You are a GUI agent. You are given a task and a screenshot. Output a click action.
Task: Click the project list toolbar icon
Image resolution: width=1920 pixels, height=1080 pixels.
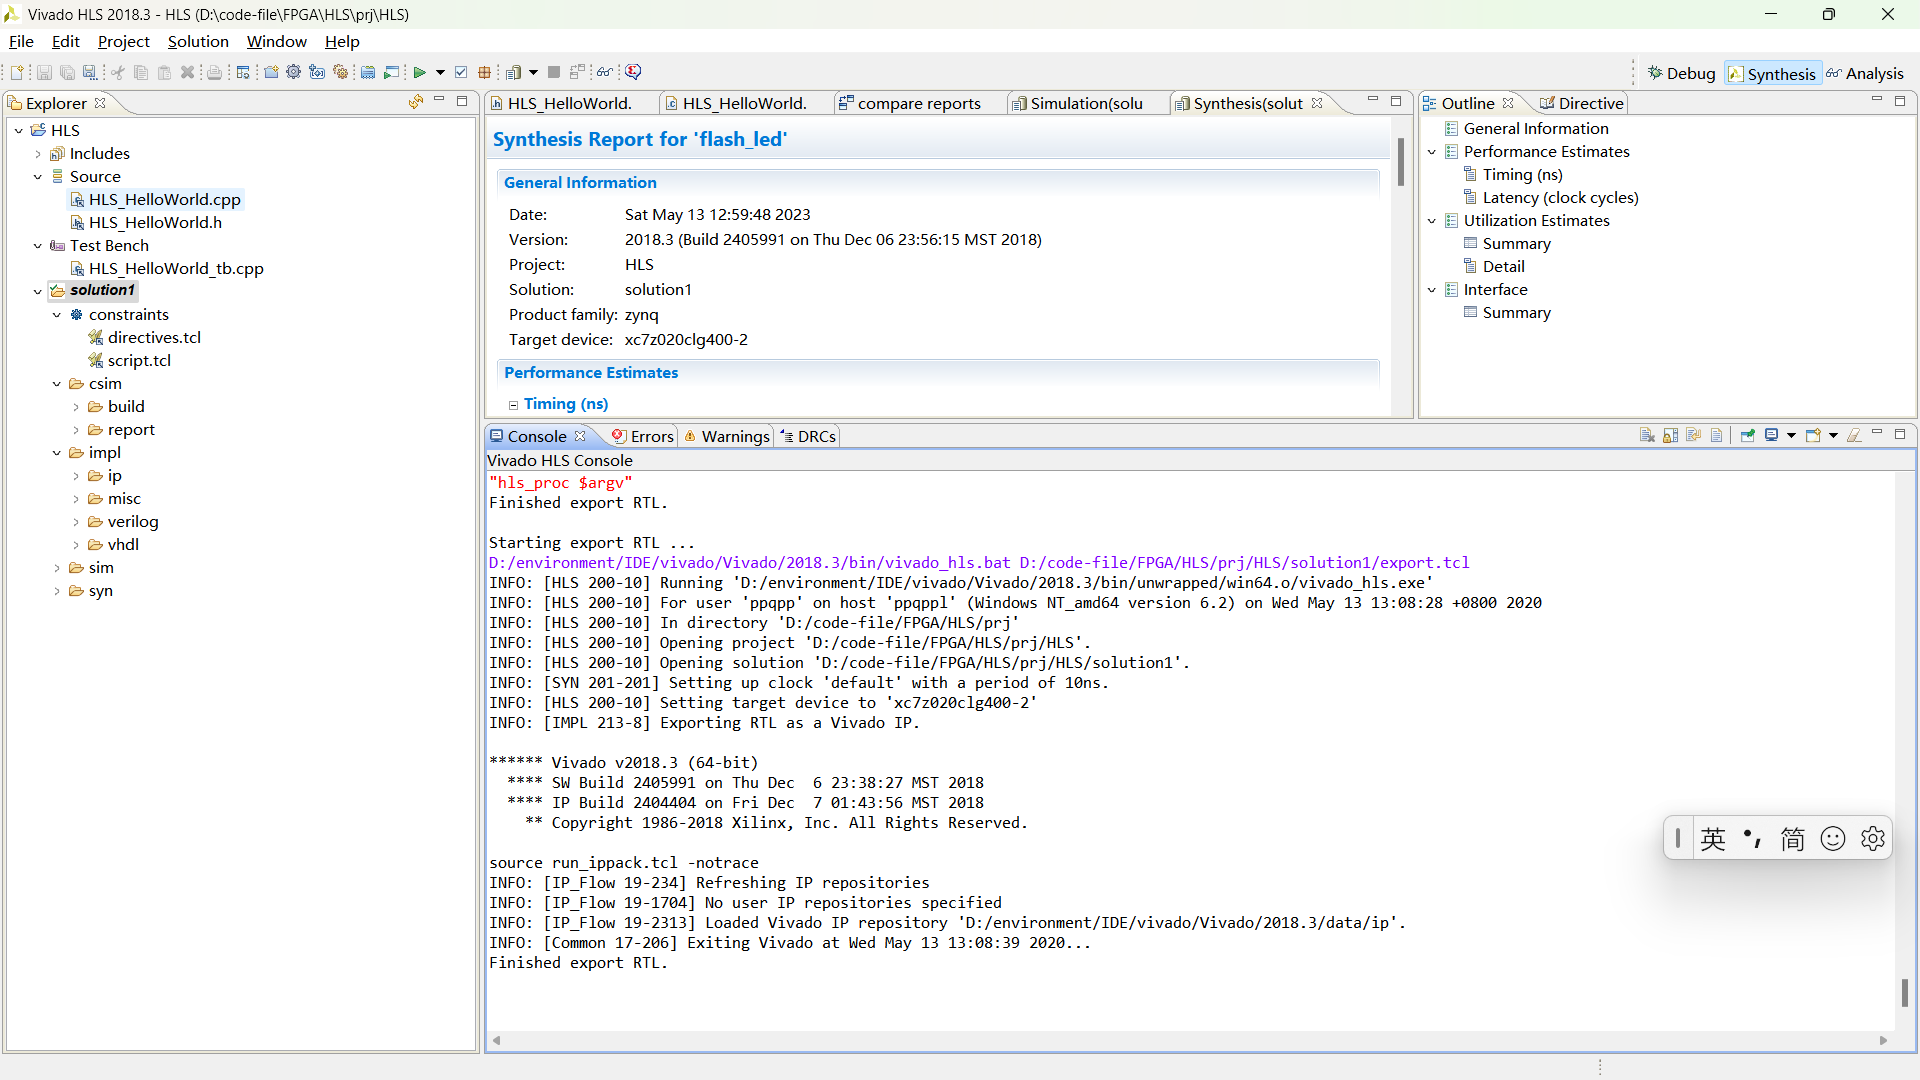click(243, 72)
